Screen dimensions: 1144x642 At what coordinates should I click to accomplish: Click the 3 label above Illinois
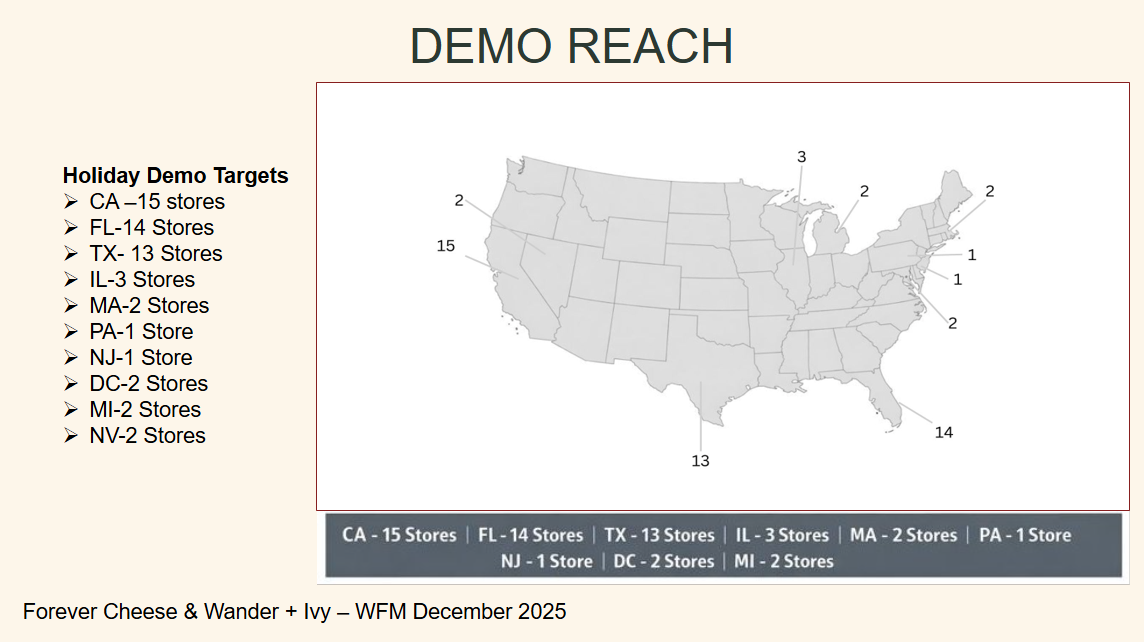click(x=801, y=157)
